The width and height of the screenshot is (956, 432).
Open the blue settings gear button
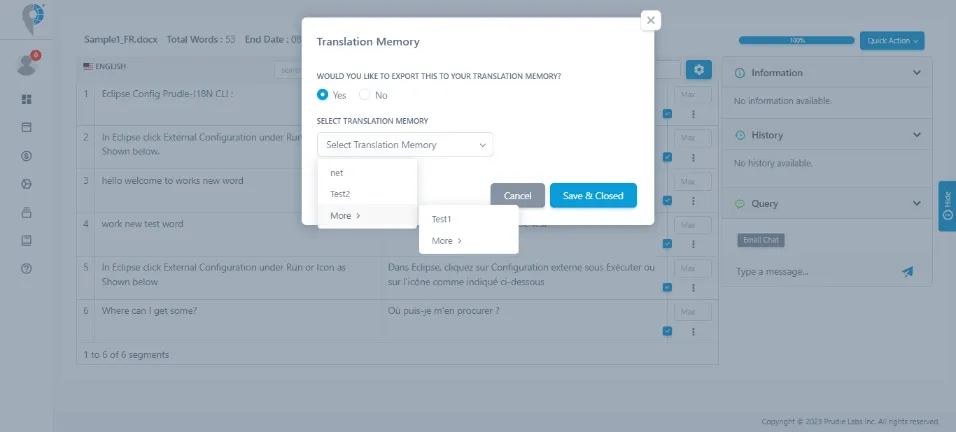pos(699,69)
